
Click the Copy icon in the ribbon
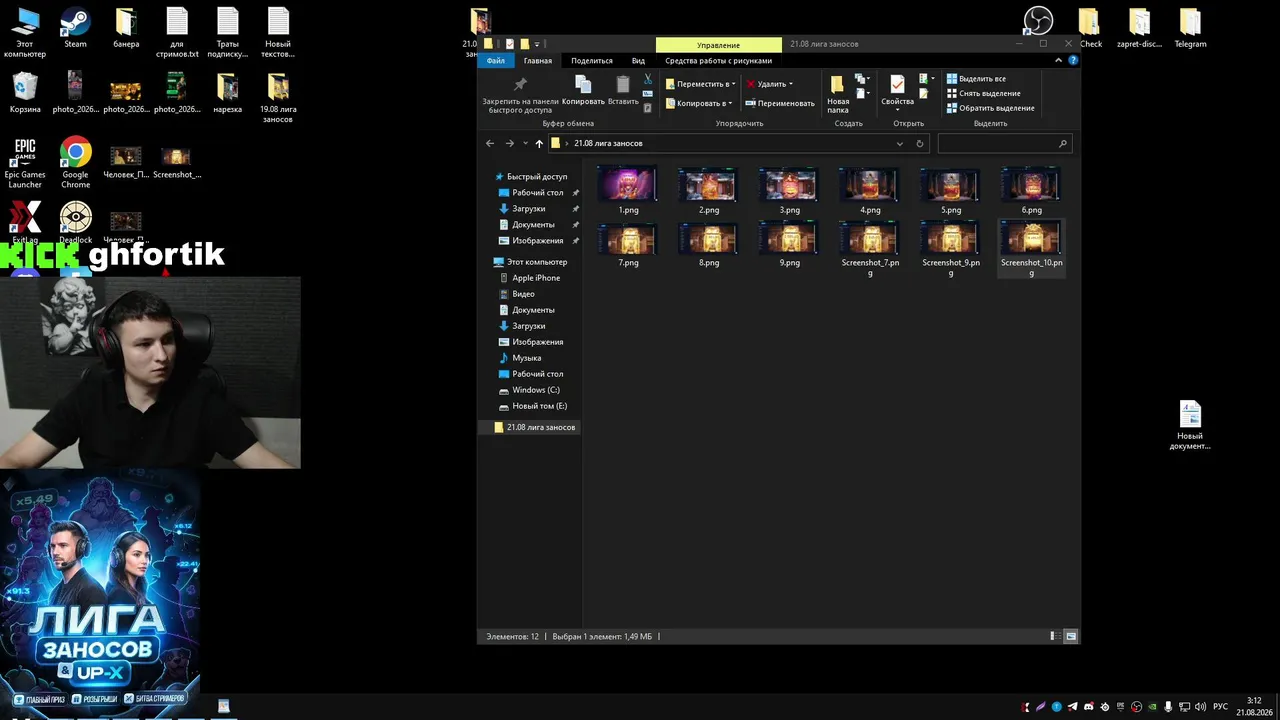tap(583, 84)
